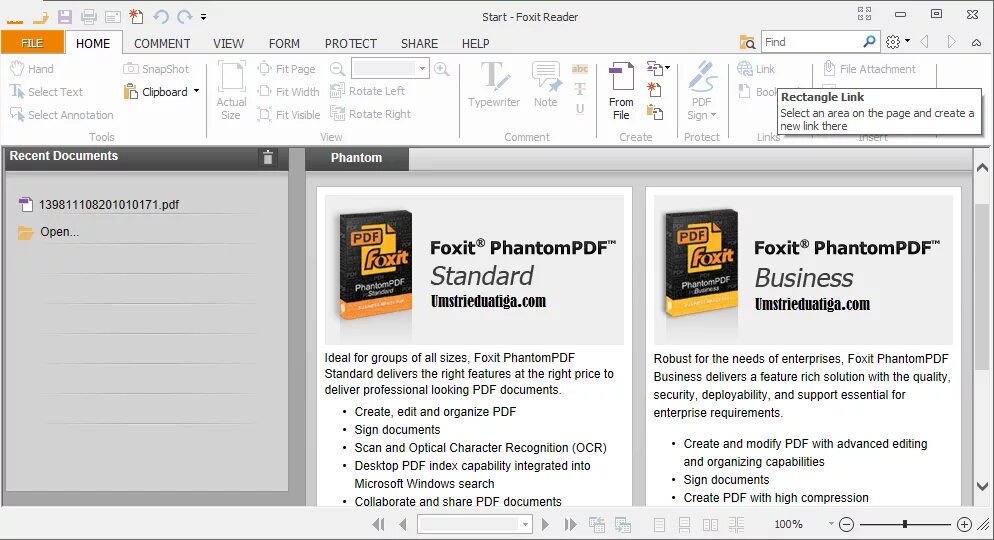Image resolution: width=994 pixels, height=540 pixels.
Task: Switch to the HELP tab
Action: (475, 44)
